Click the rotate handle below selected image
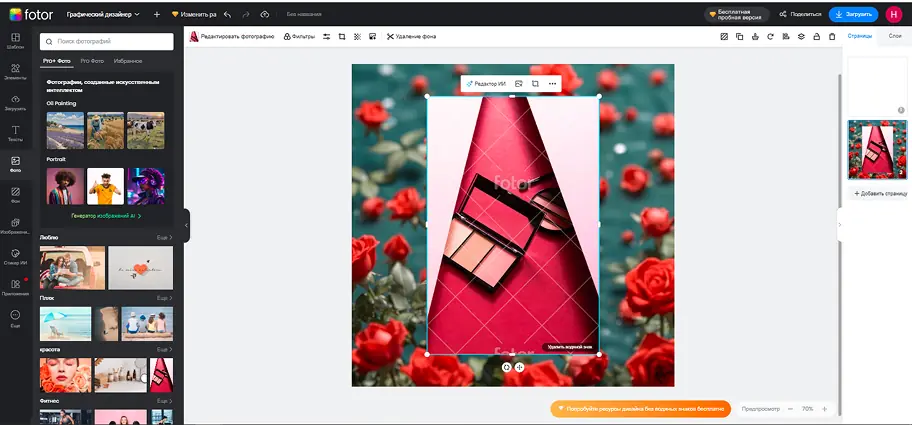Screen dimensions: 912x425 pos(506,367)
